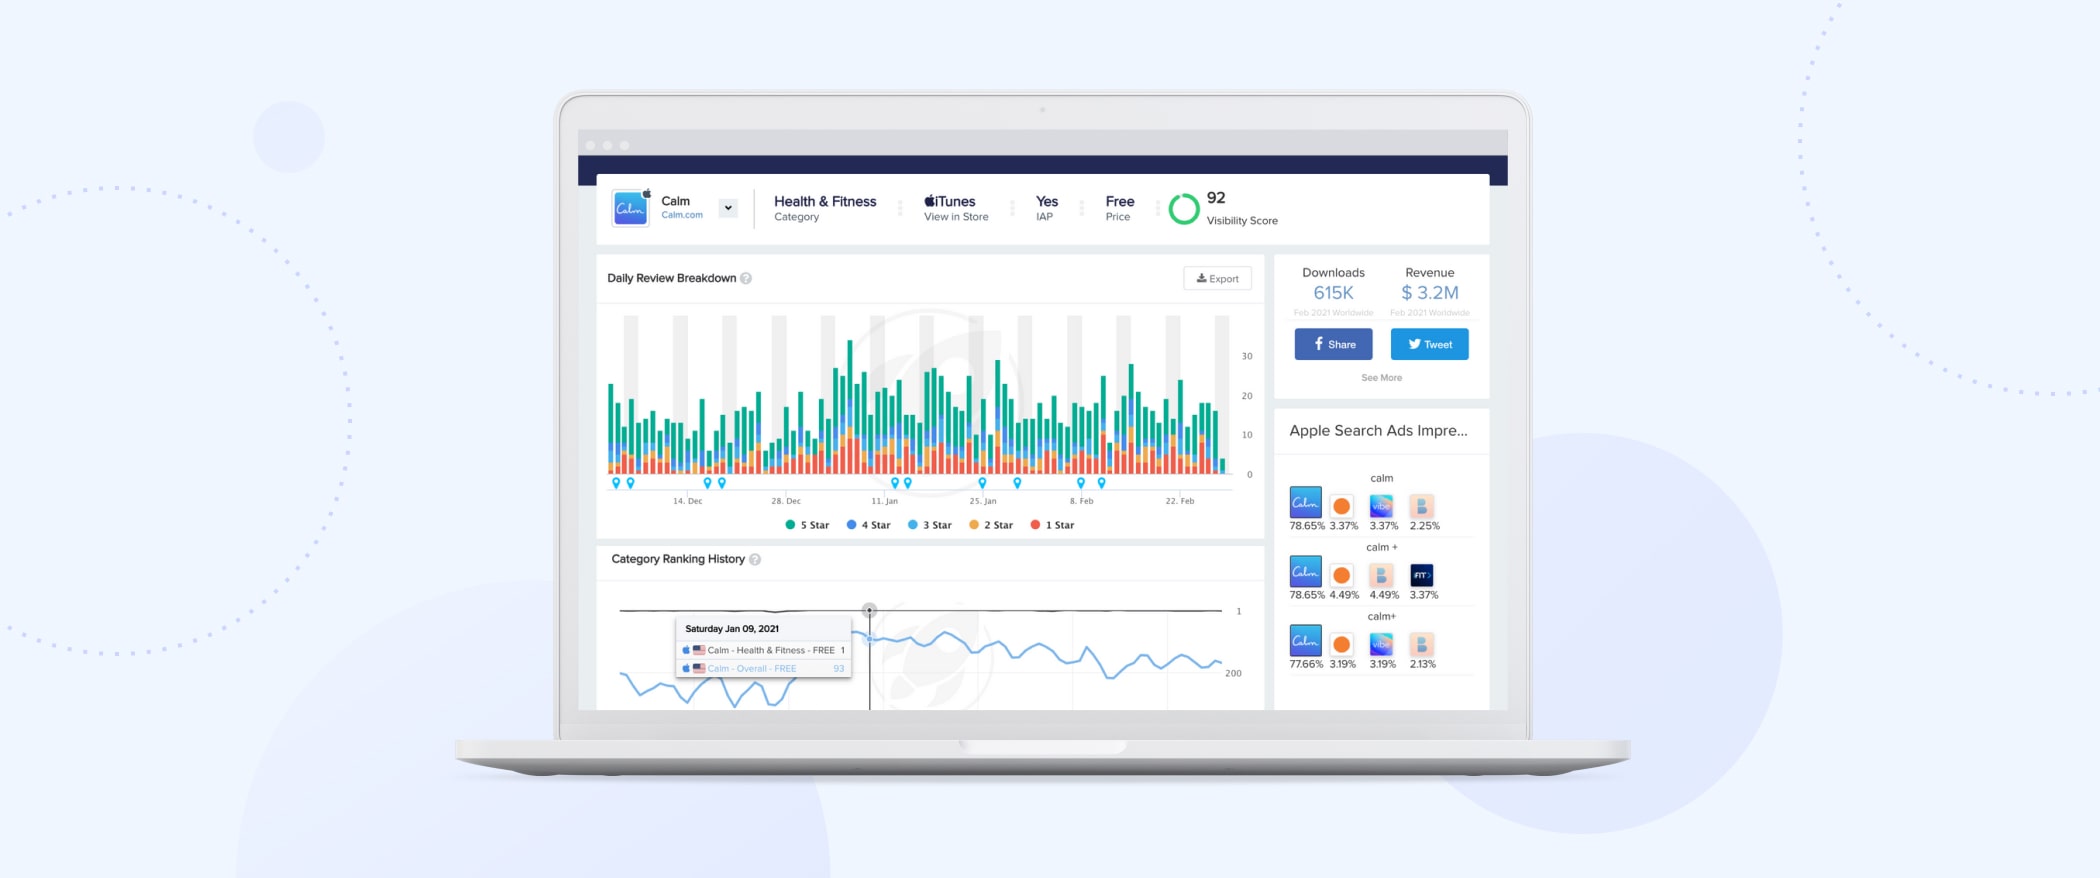The width and height of the screenshot is (2100, 878).
Task: Click tooltip row Calm - Health & Fitness - FREE
Action: click(764, 650)
